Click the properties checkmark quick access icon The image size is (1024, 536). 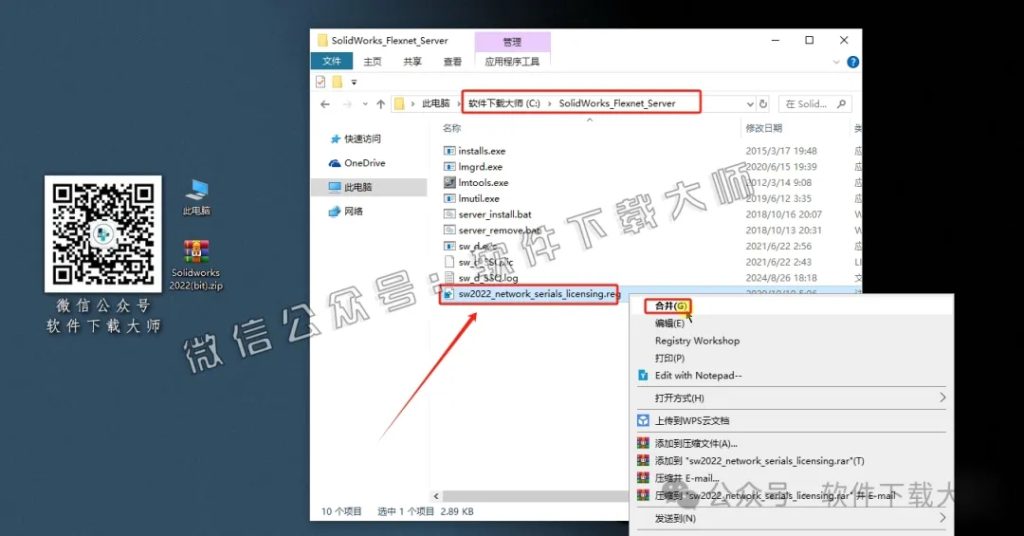(320, 82)
